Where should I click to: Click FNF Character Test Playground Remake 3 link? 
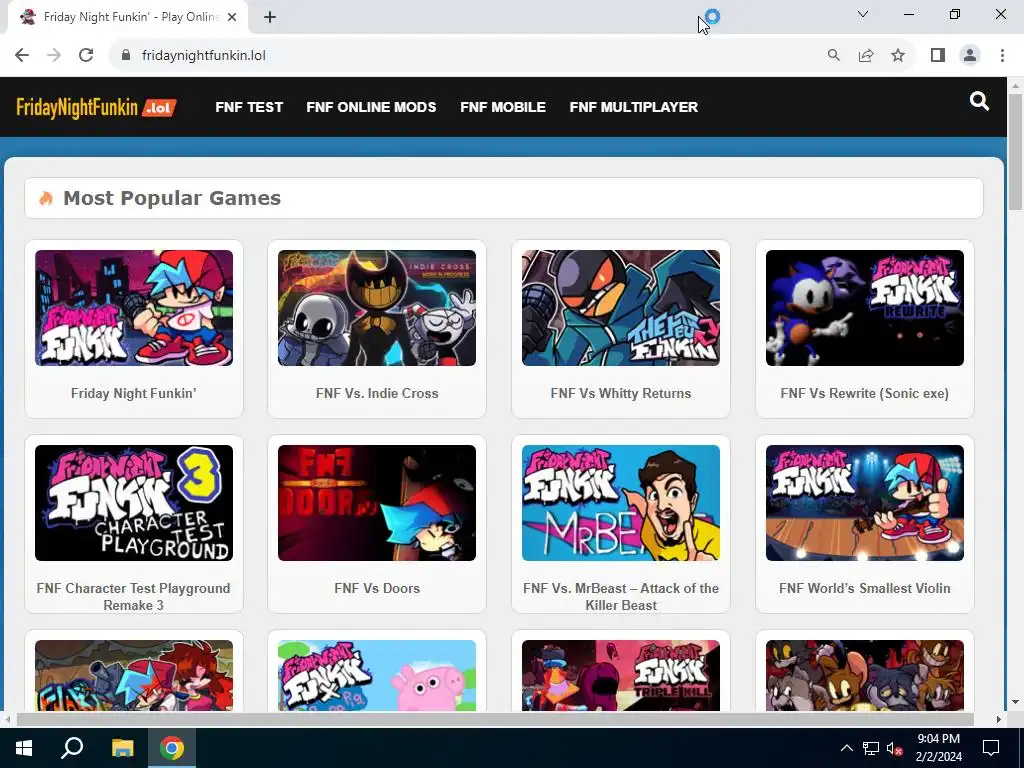[x=133, y=596]
